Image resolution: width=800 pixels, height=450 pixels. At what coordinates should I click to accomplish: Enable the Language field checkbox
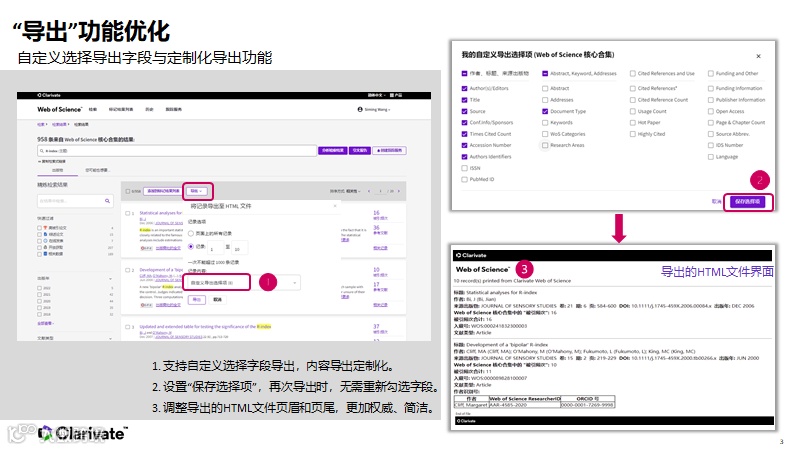coord(711,157)
